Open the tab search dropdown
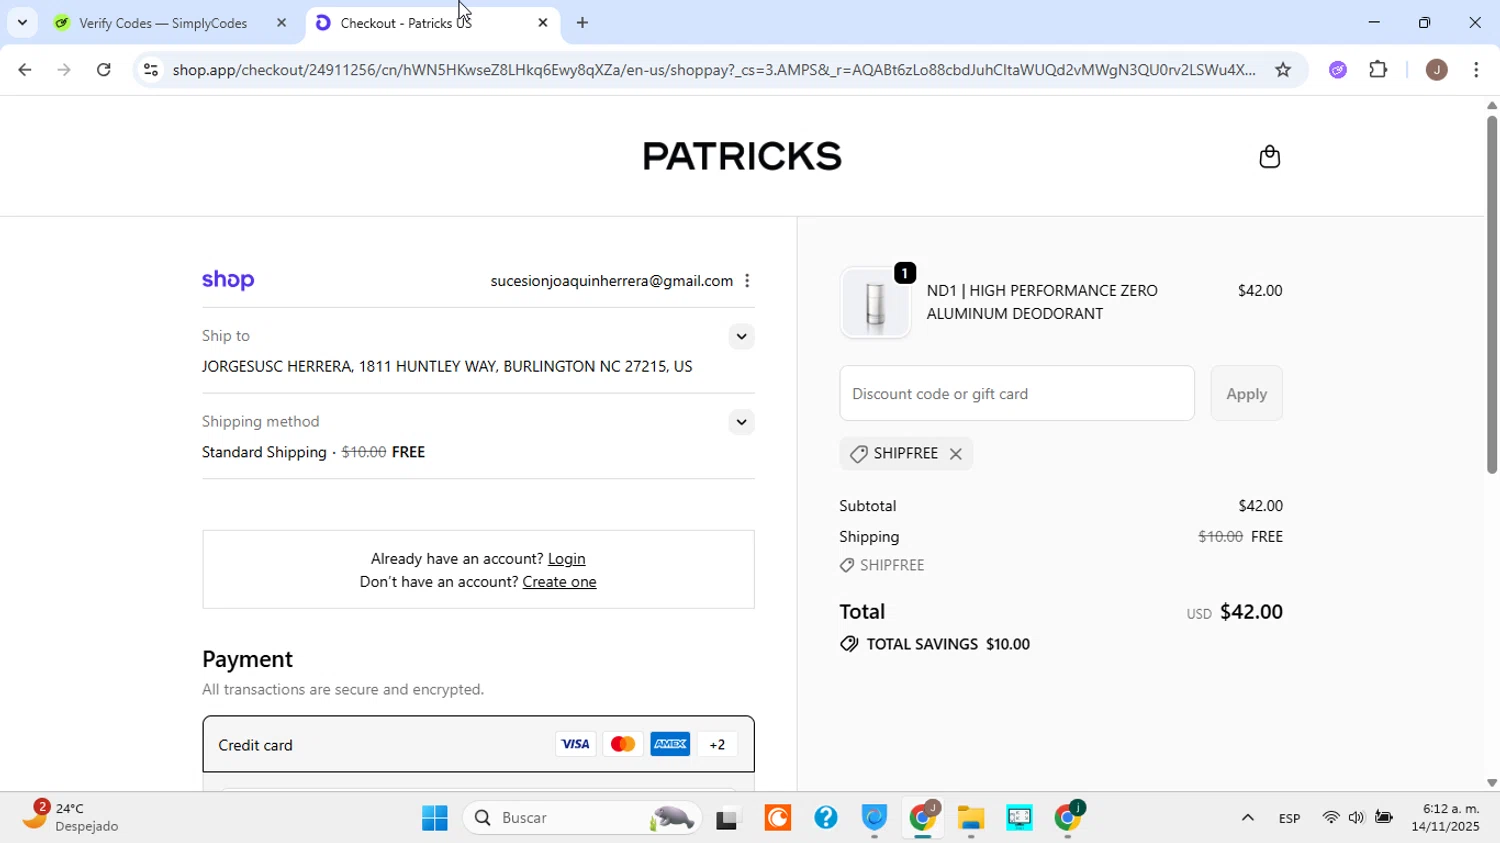The height and width of the screenshot is (843, 1500). pos(22,22)
